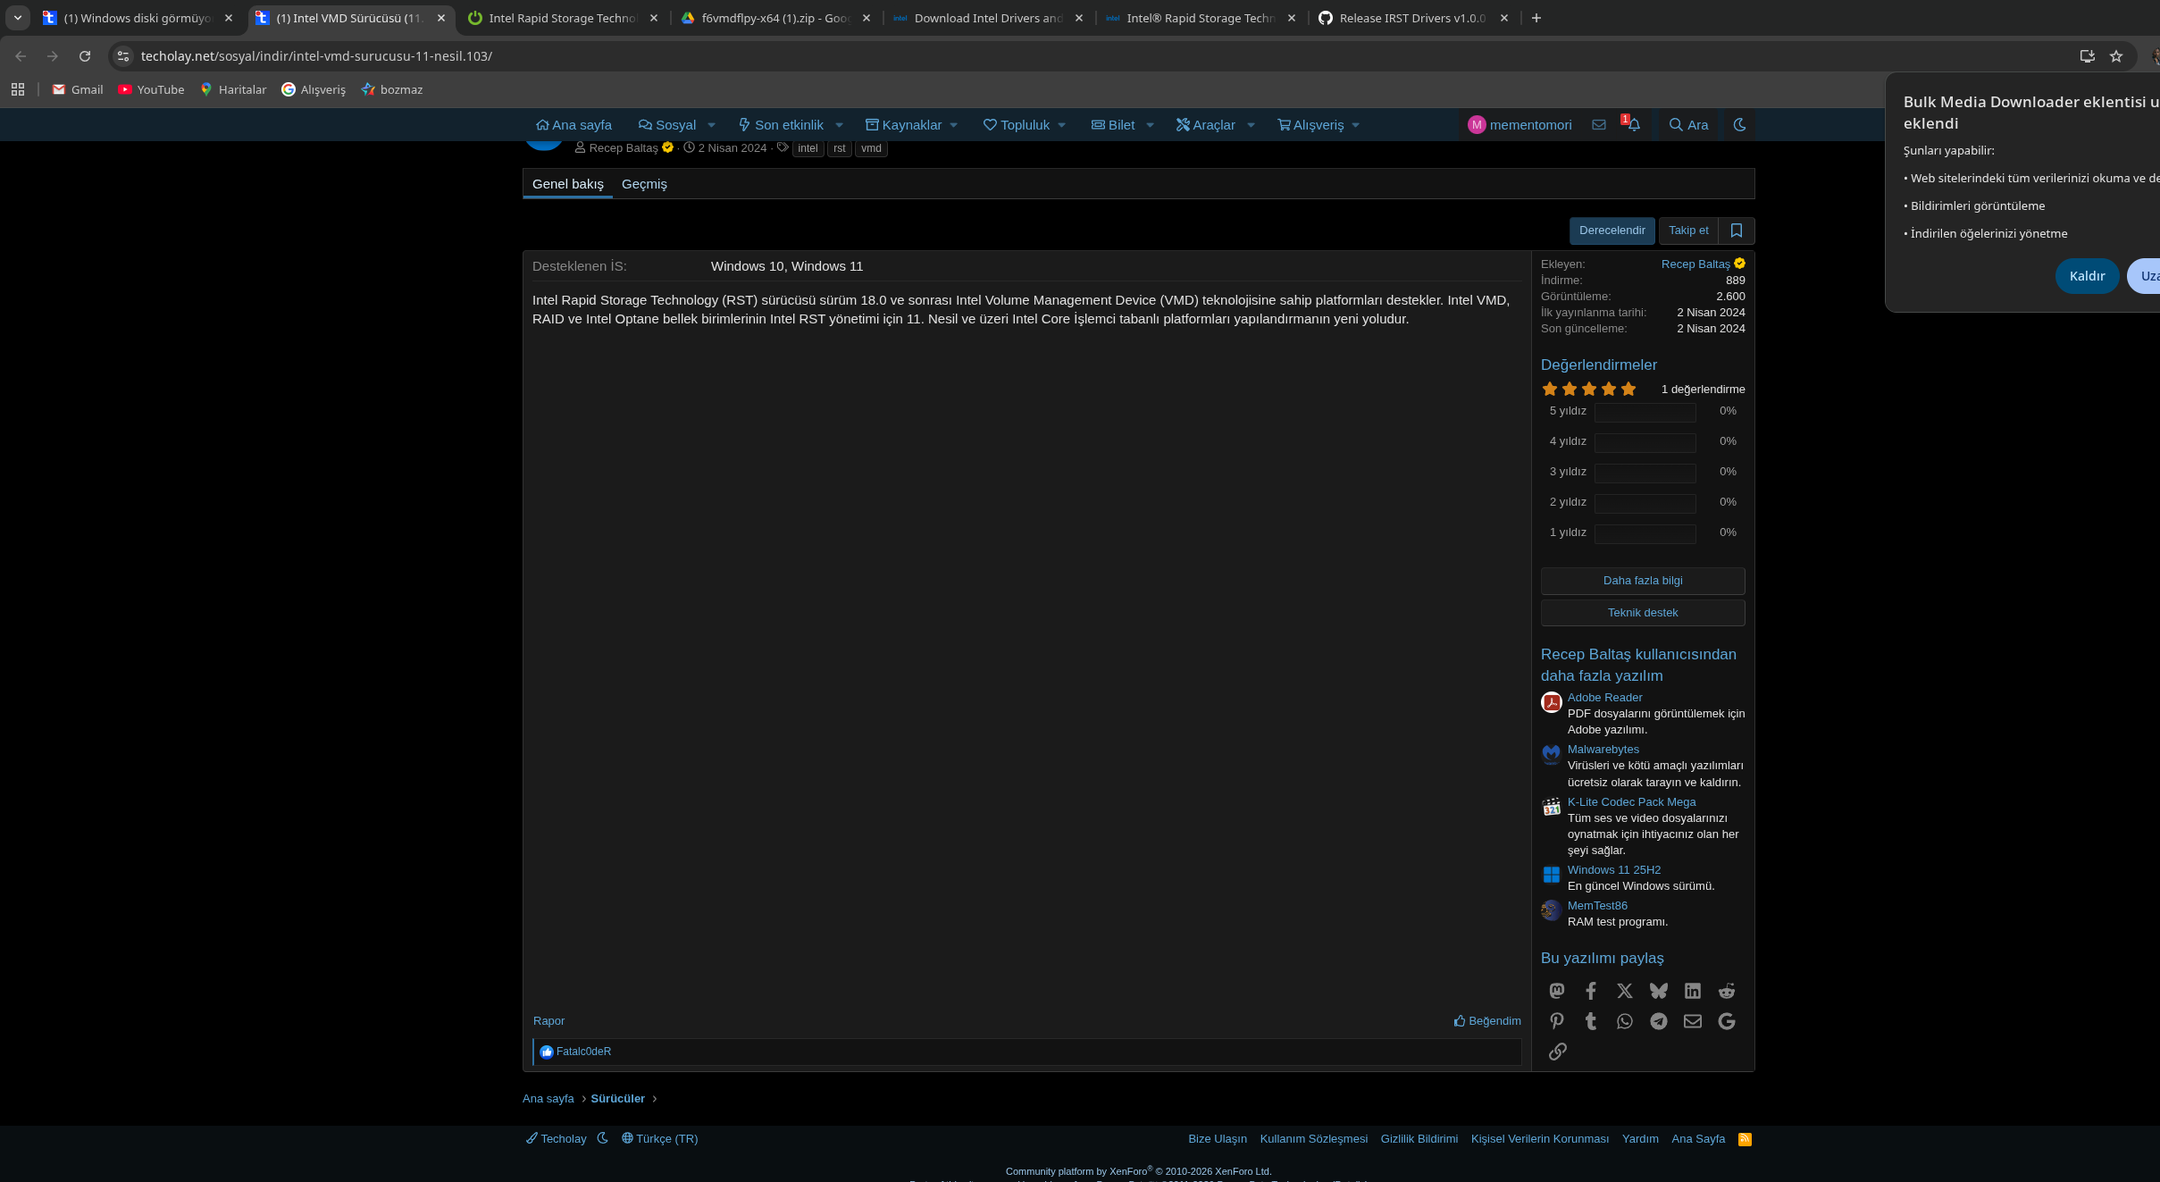Expand Topluluk dropdown arrow
Image resolution: width=2160 pixels, height=1182 pixels.
(1062, 125)
